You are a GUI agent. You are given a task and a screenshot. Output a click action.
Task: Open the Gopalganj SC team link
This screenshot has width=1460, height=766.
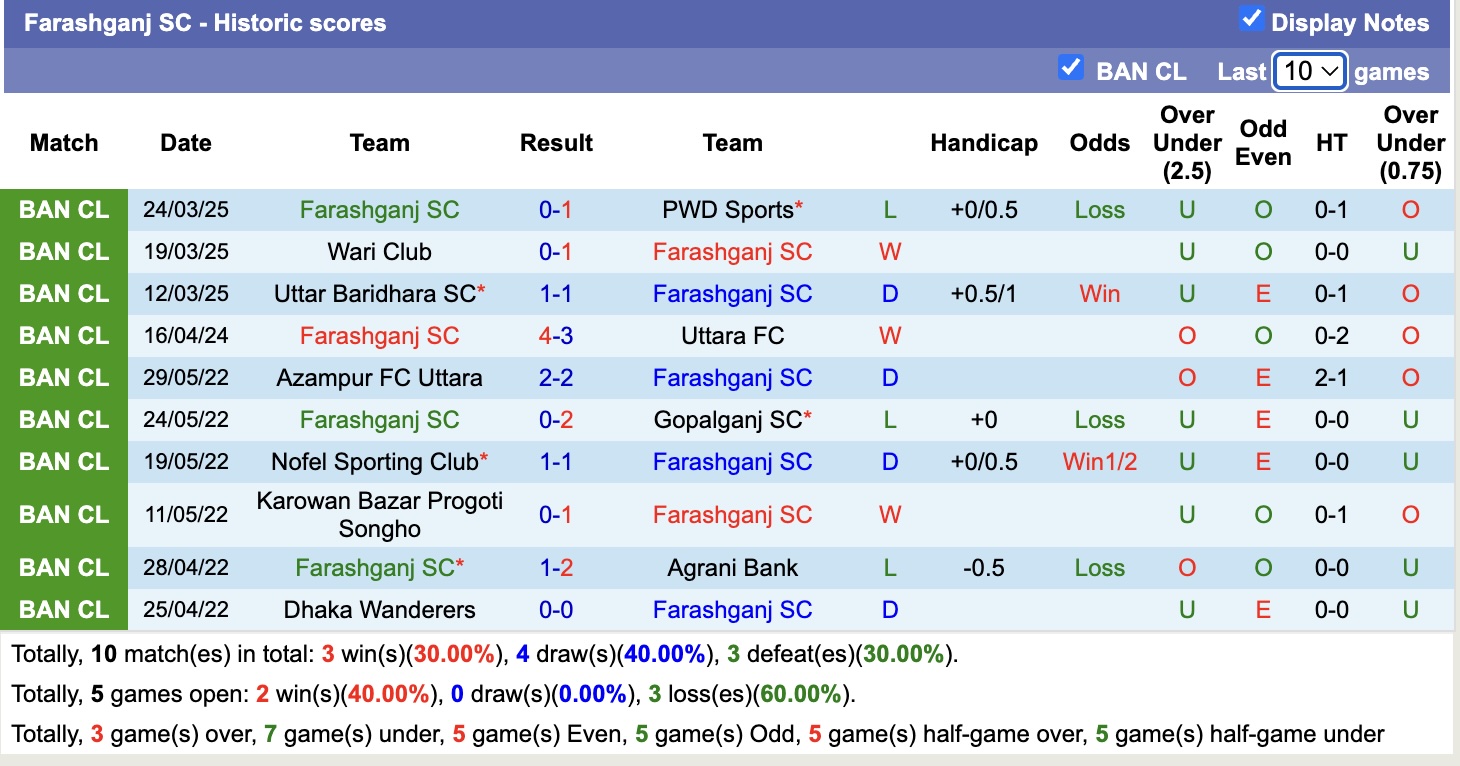728,420
